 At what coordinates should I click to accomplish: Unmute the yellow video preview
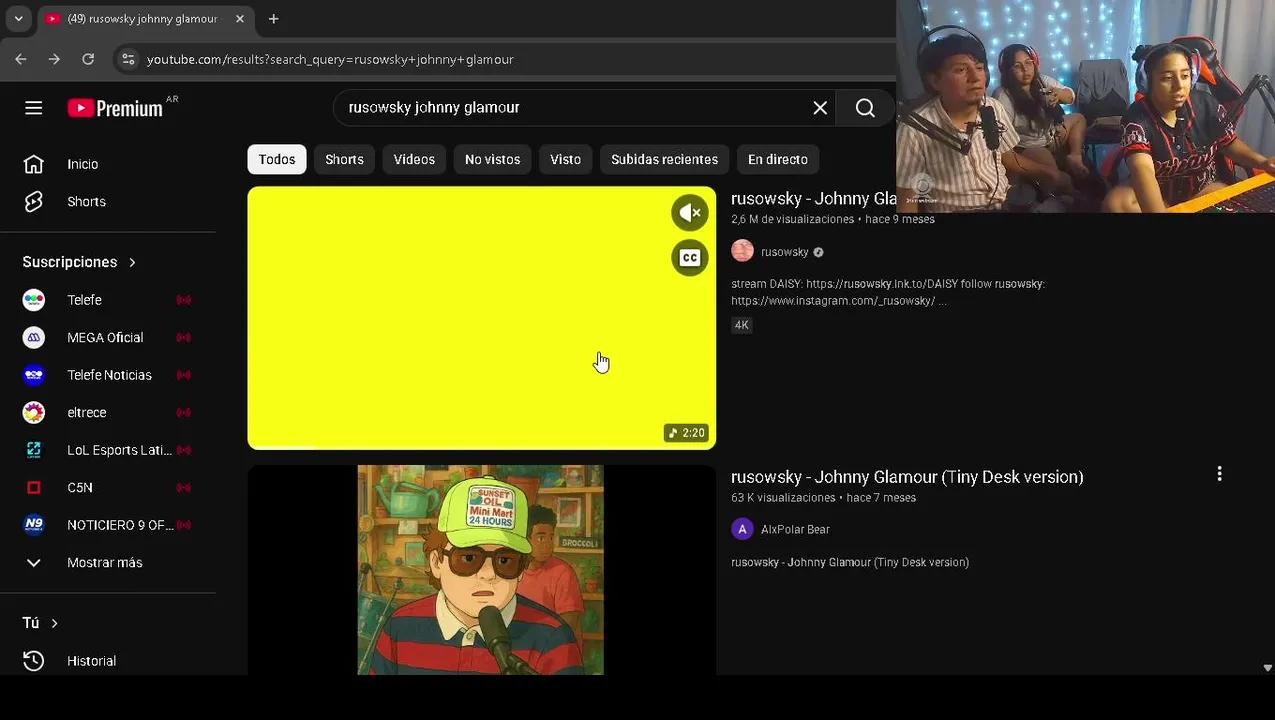[689, 213]
